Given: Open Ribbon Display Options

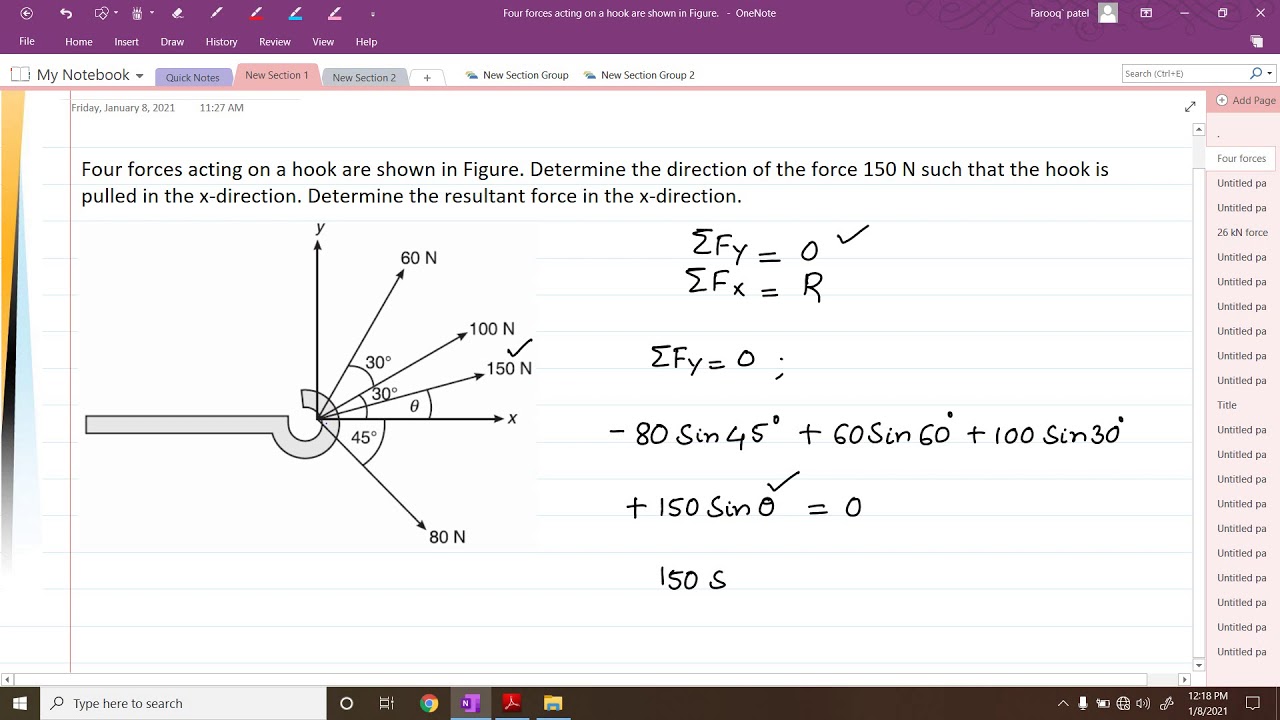Looking at the screenshot, I should (x=1146, y=13).
